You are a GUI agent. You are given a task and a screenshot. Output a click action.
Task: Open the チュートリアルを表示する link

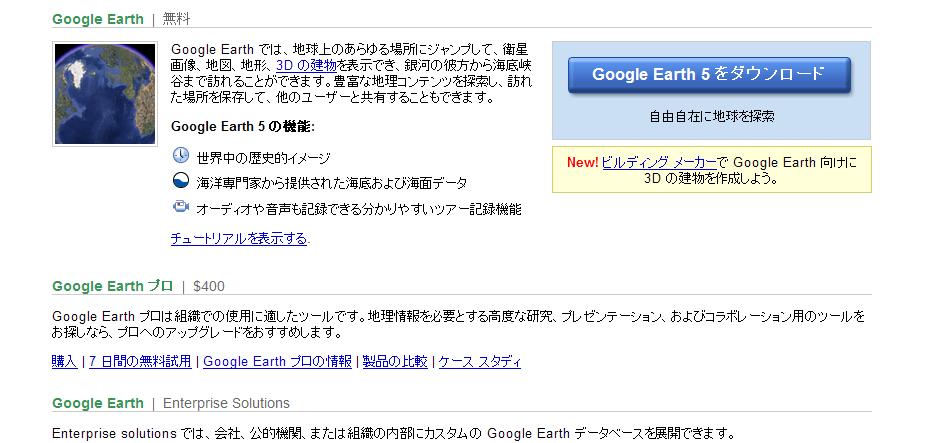tap(239, 238)
